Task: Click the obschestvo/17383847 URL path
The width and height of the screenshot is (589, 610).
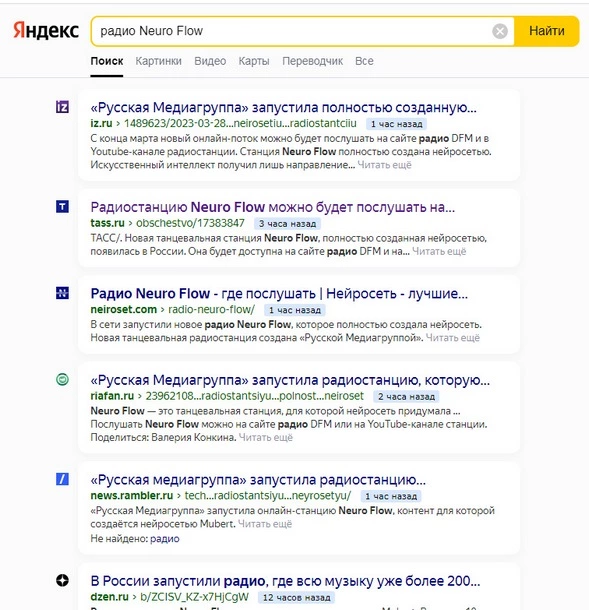Action: 190,223
